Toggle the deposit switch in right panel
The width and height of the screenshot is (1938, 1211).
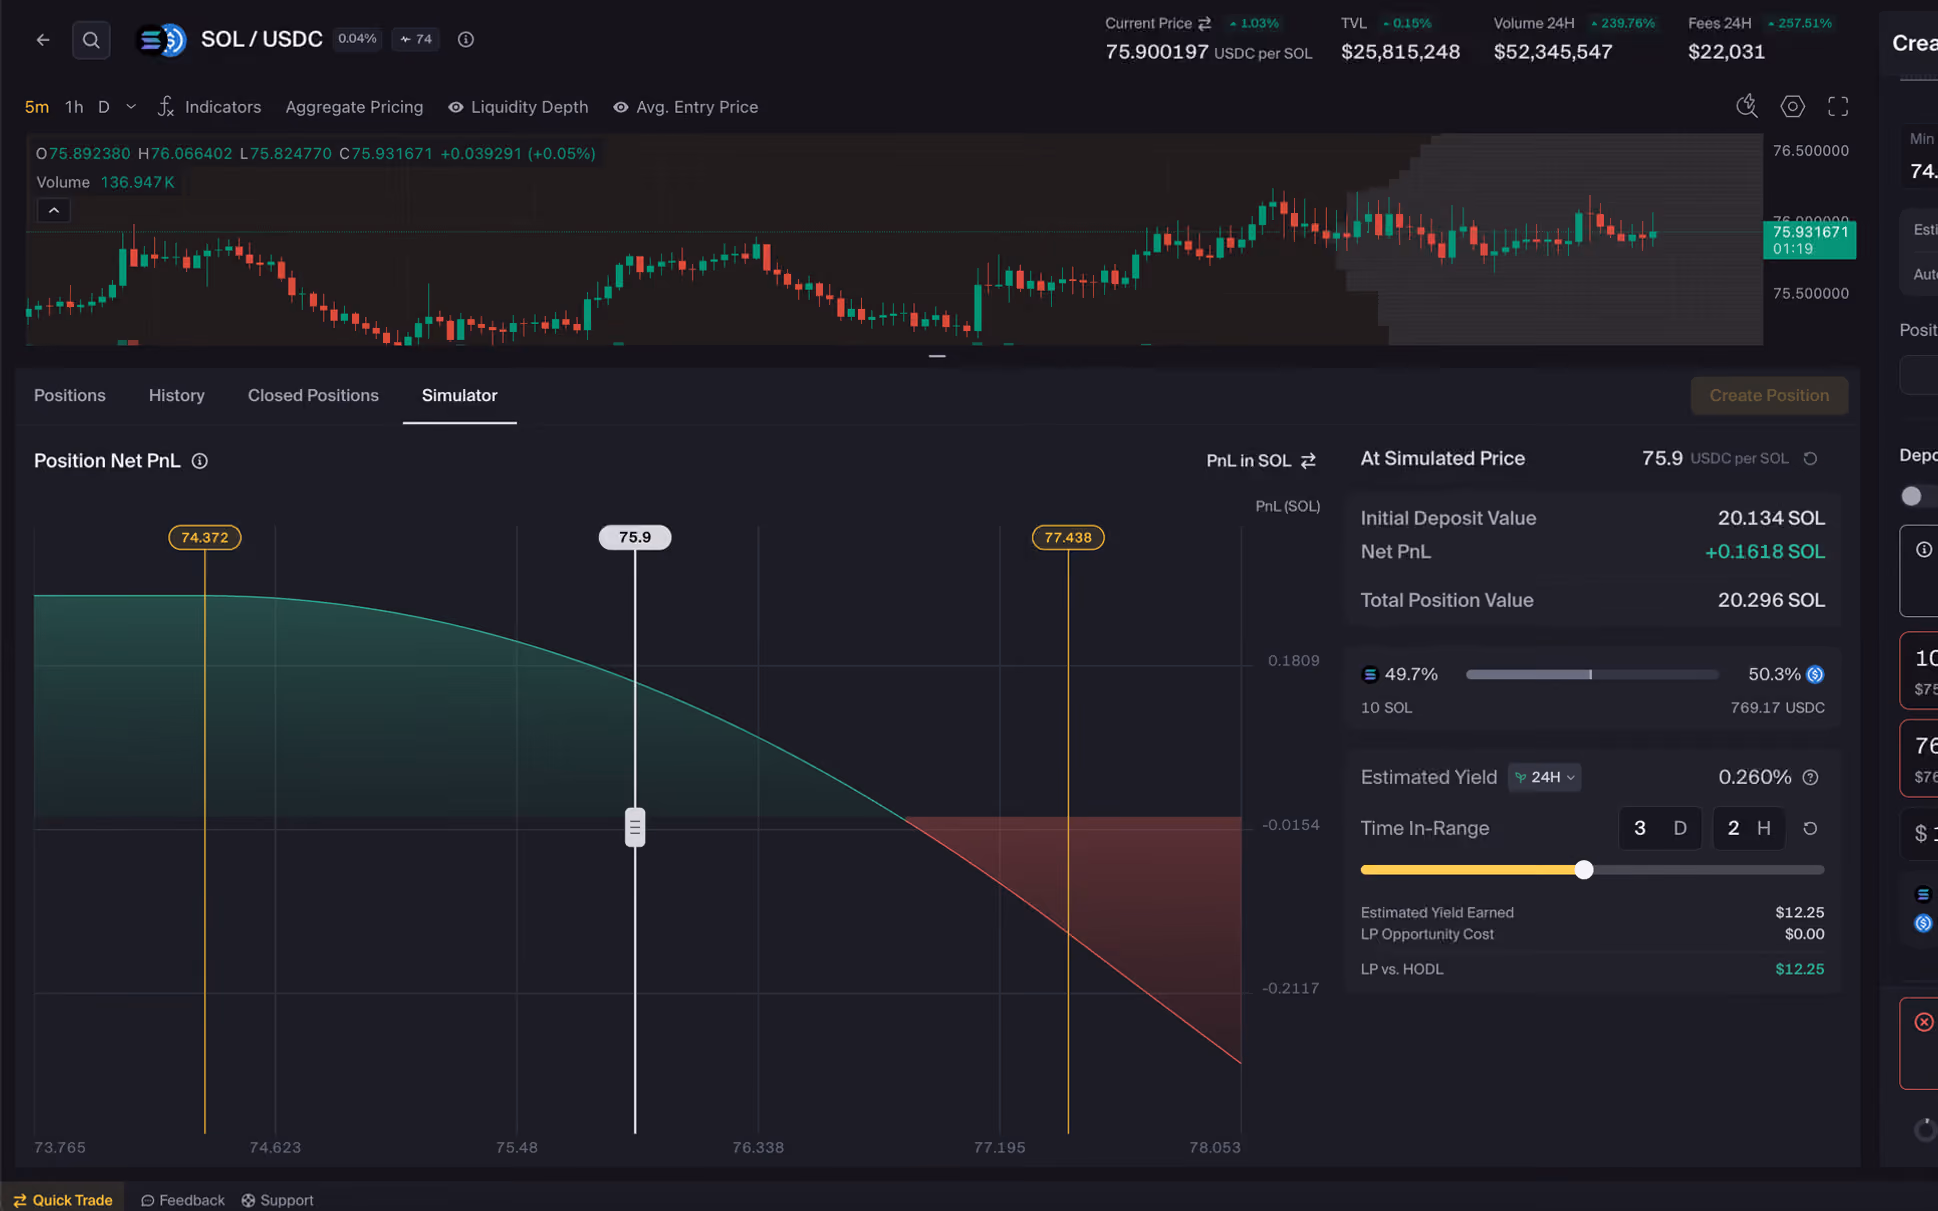(x=1917, y=496)
